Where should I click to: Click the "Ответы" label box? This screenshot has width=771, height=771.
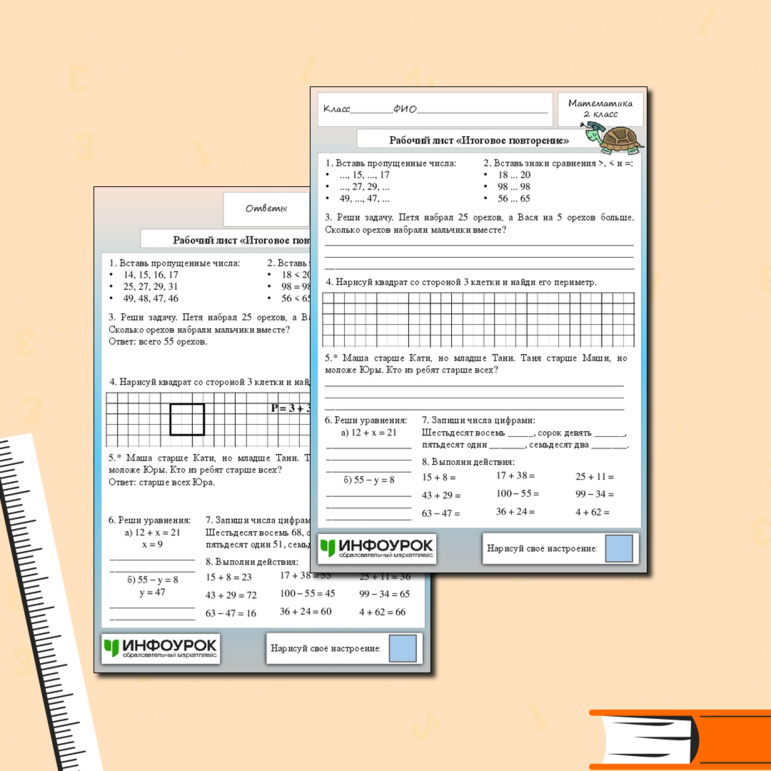click(x=266, y=209)
